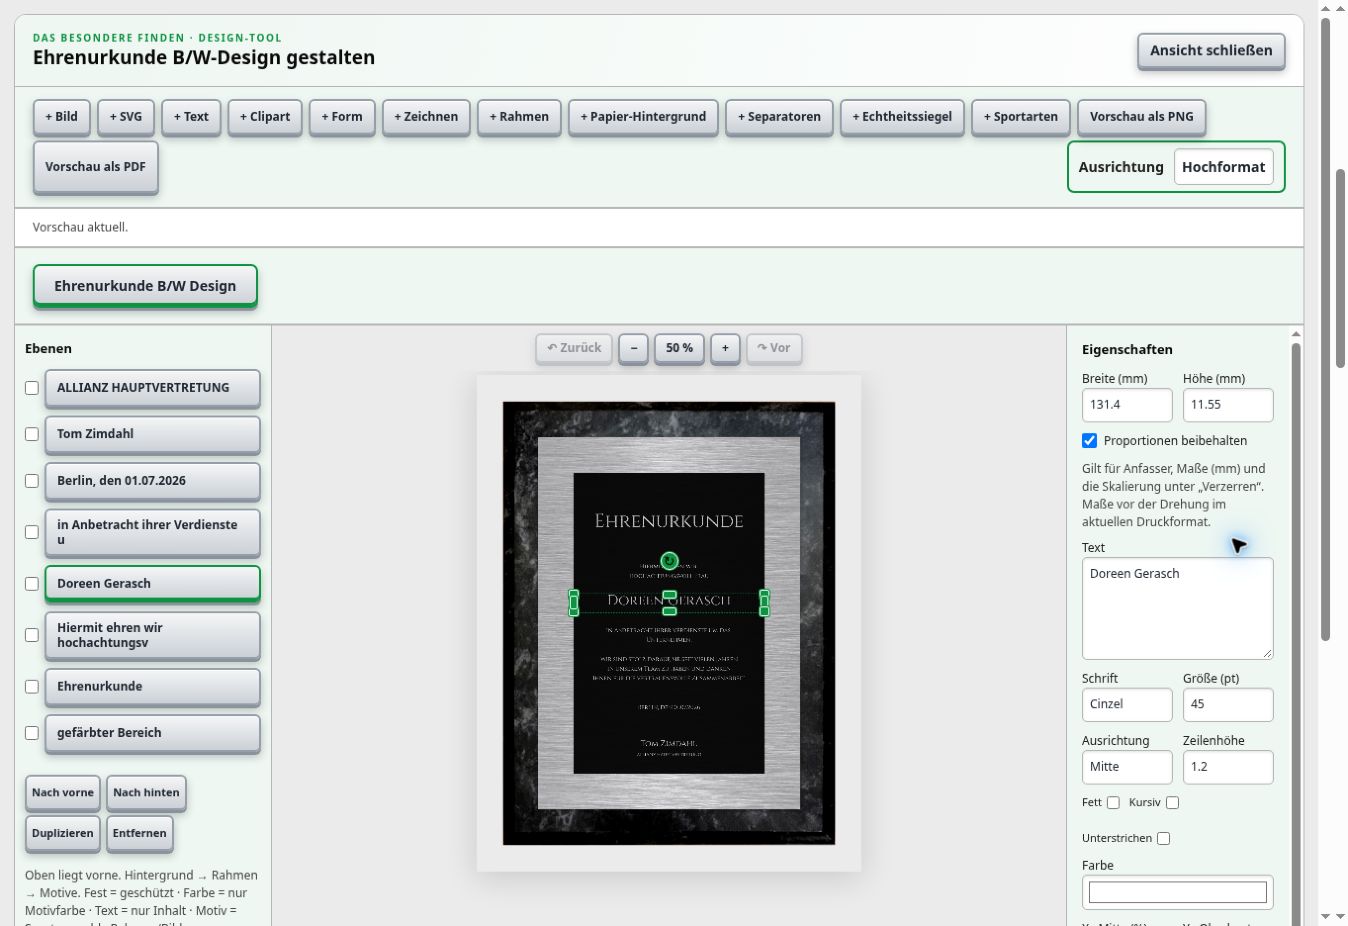The height and width of the screenshot is (926, 1348).
Task: Activate the + Zeichnen drawing tool
Action: coord(426,117)
